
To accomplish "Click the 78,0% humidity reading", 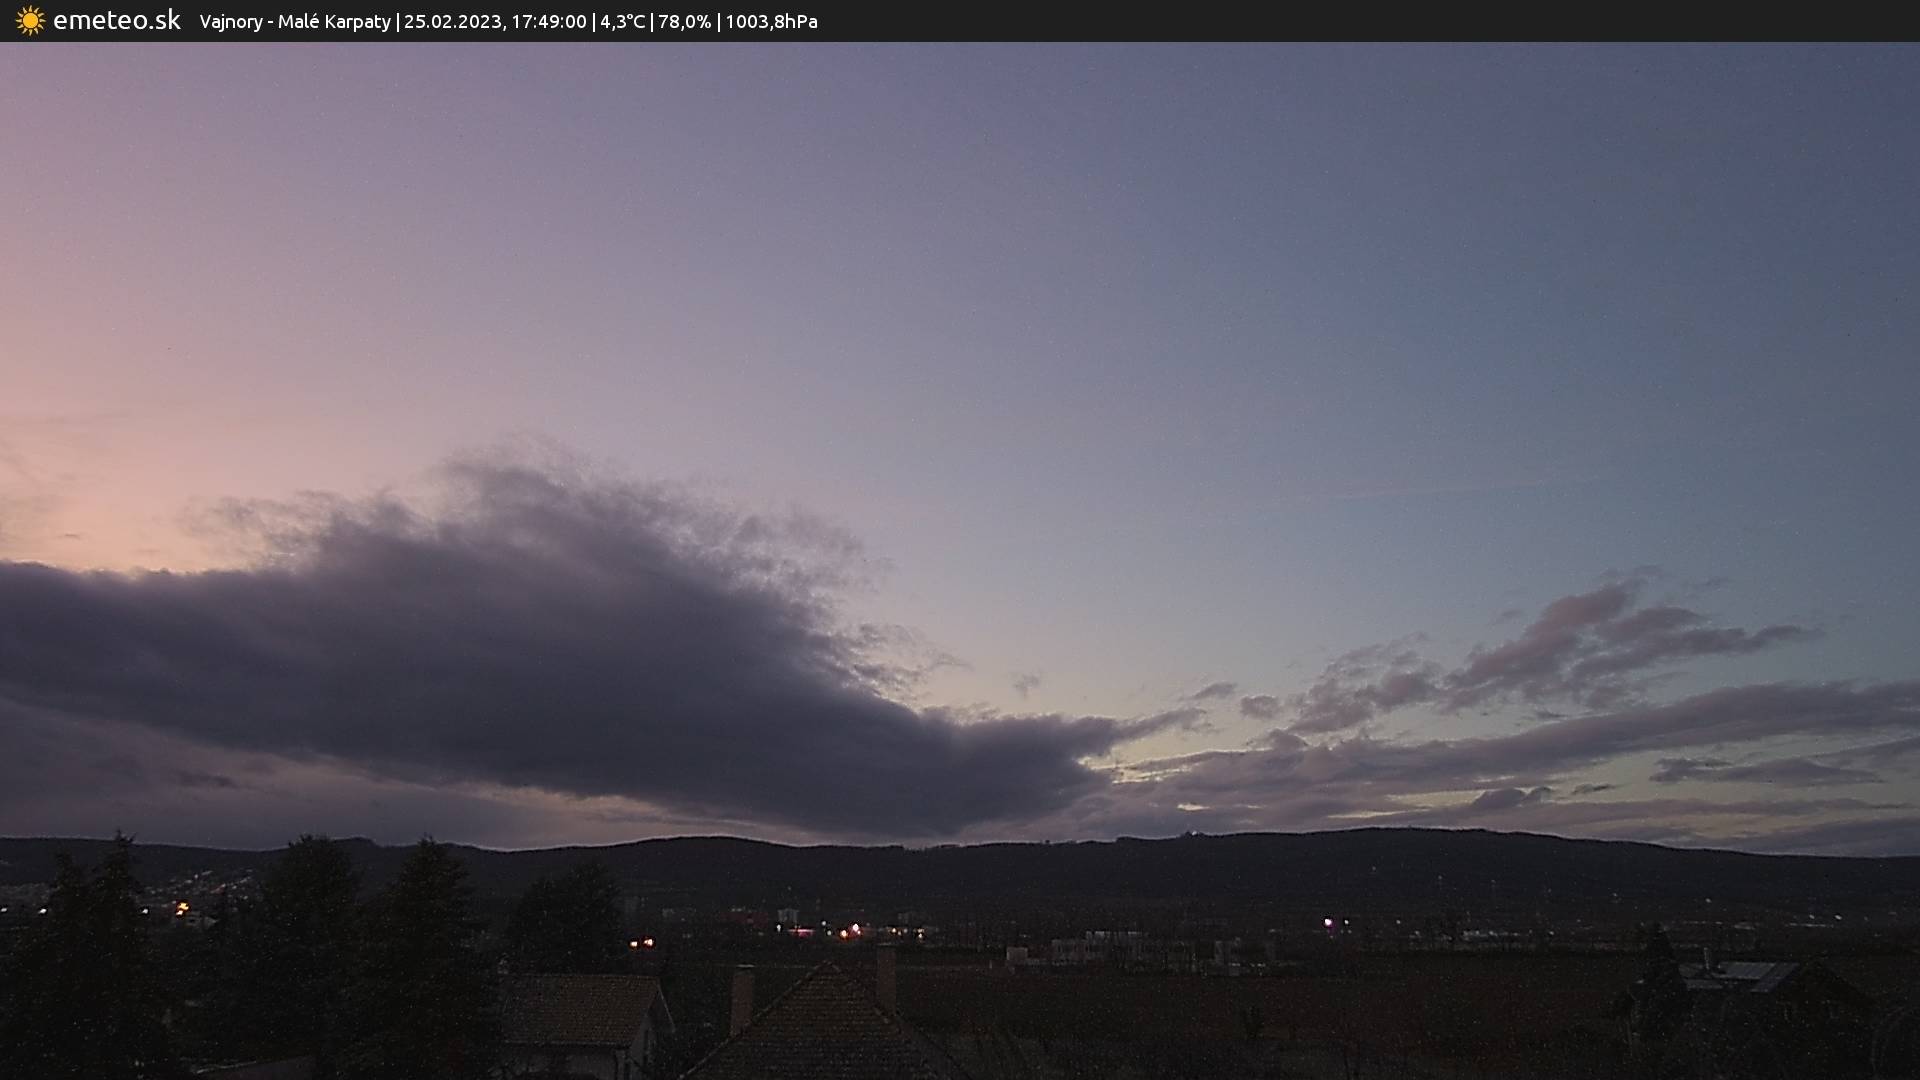I will pos(684,22).
